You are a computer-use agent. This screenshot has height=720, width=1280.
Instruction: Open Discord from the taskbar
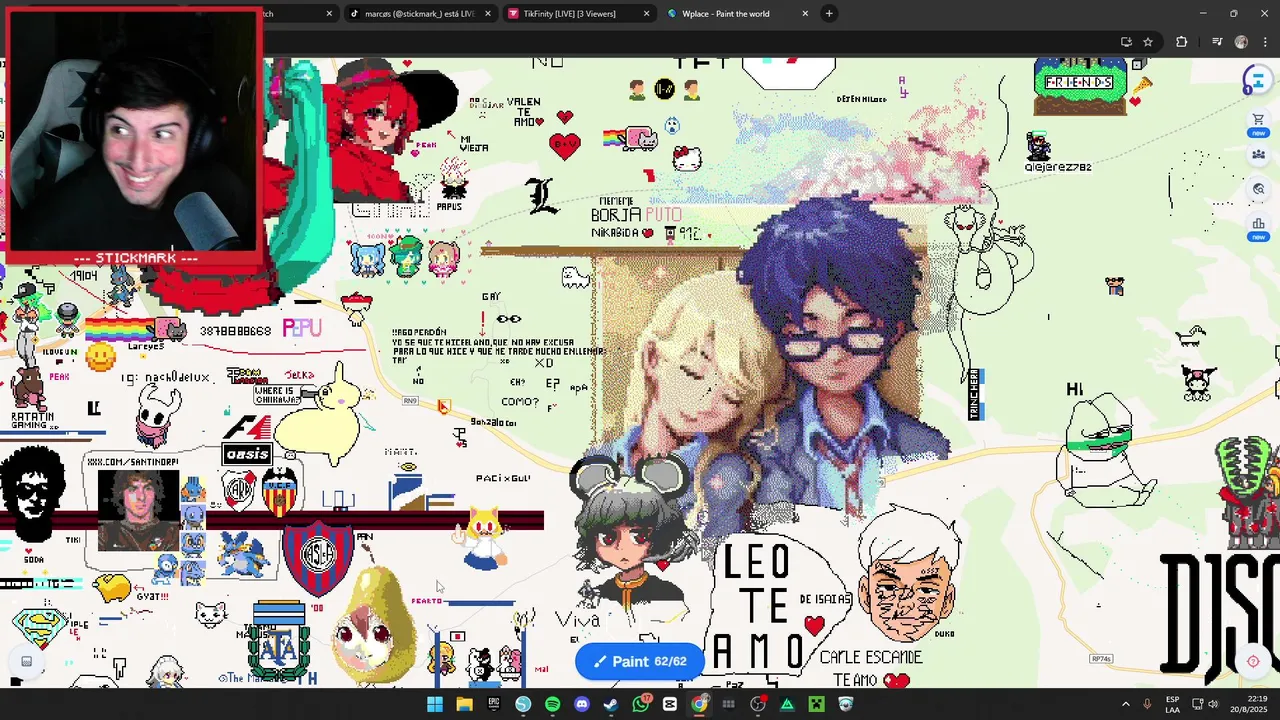coord(582,704)
